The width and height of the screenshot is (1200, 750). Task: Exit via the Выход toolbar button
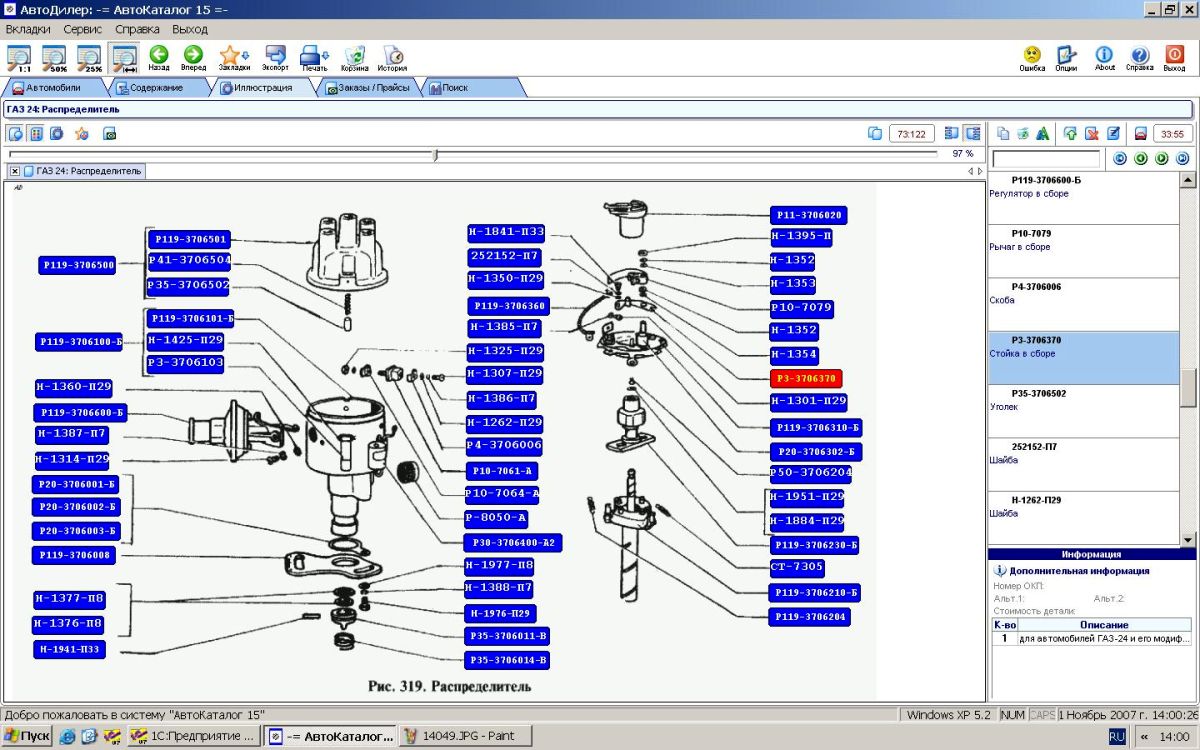(1174, 58)
